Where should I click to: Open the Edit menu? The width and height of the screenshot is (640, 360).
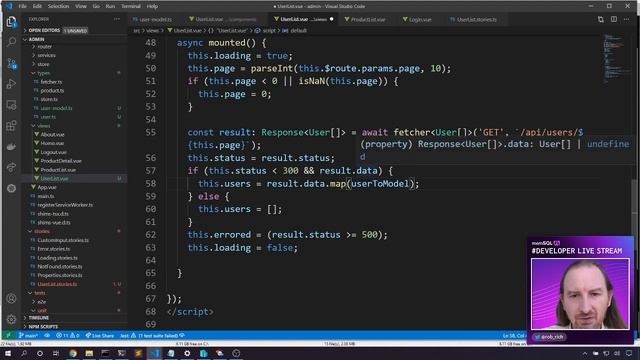pos(37,6)
